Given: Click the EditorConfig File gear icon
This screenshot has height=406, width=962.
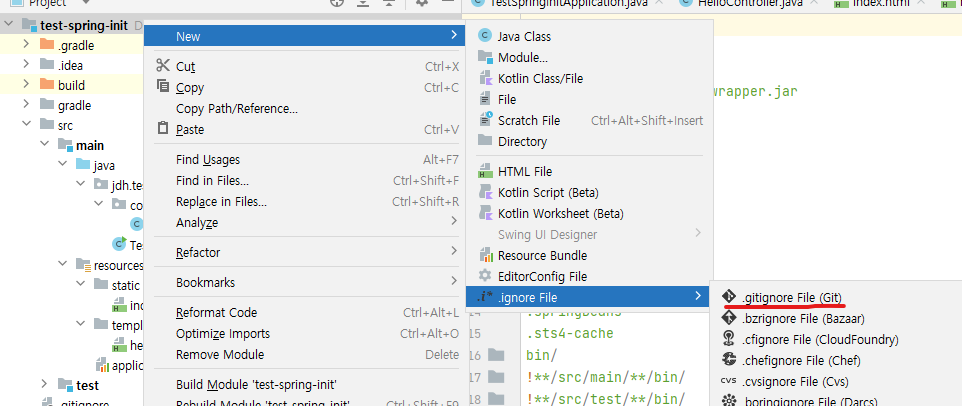Looking at the screenshot, I should click(x=485, y=275).
